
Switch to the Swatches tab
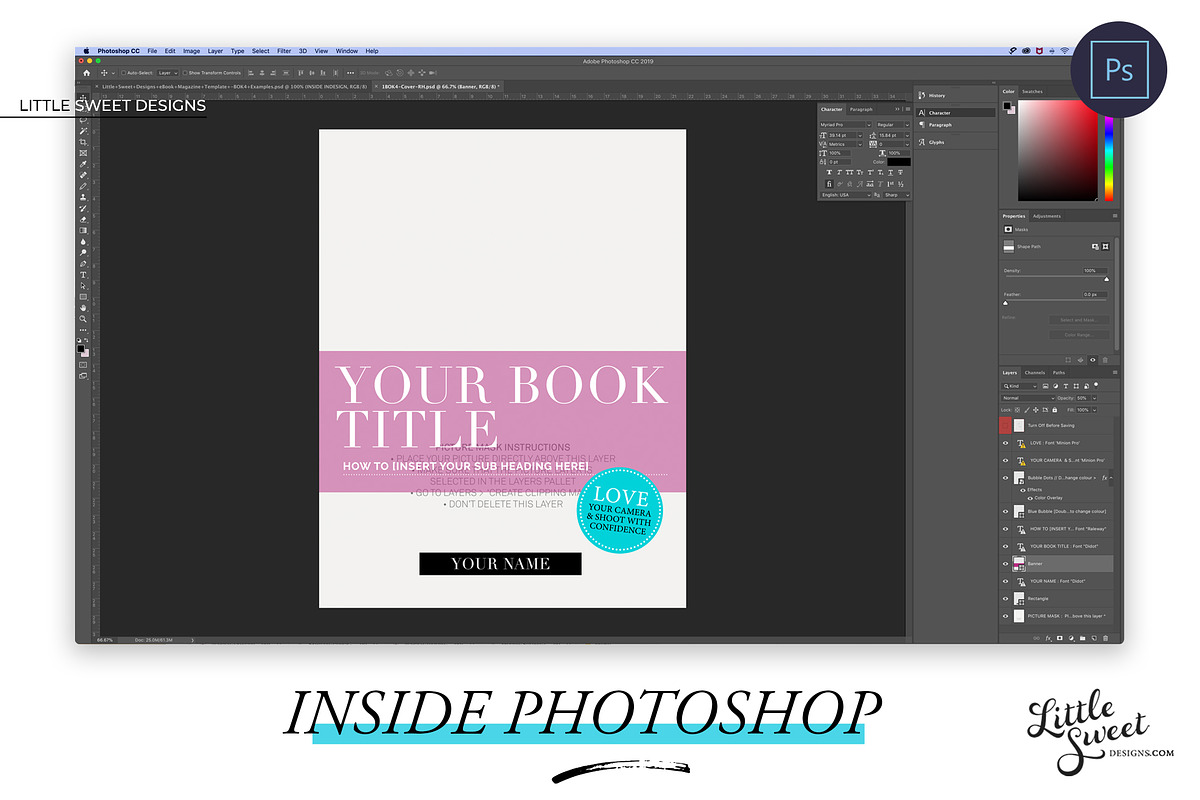(1032, 92)
